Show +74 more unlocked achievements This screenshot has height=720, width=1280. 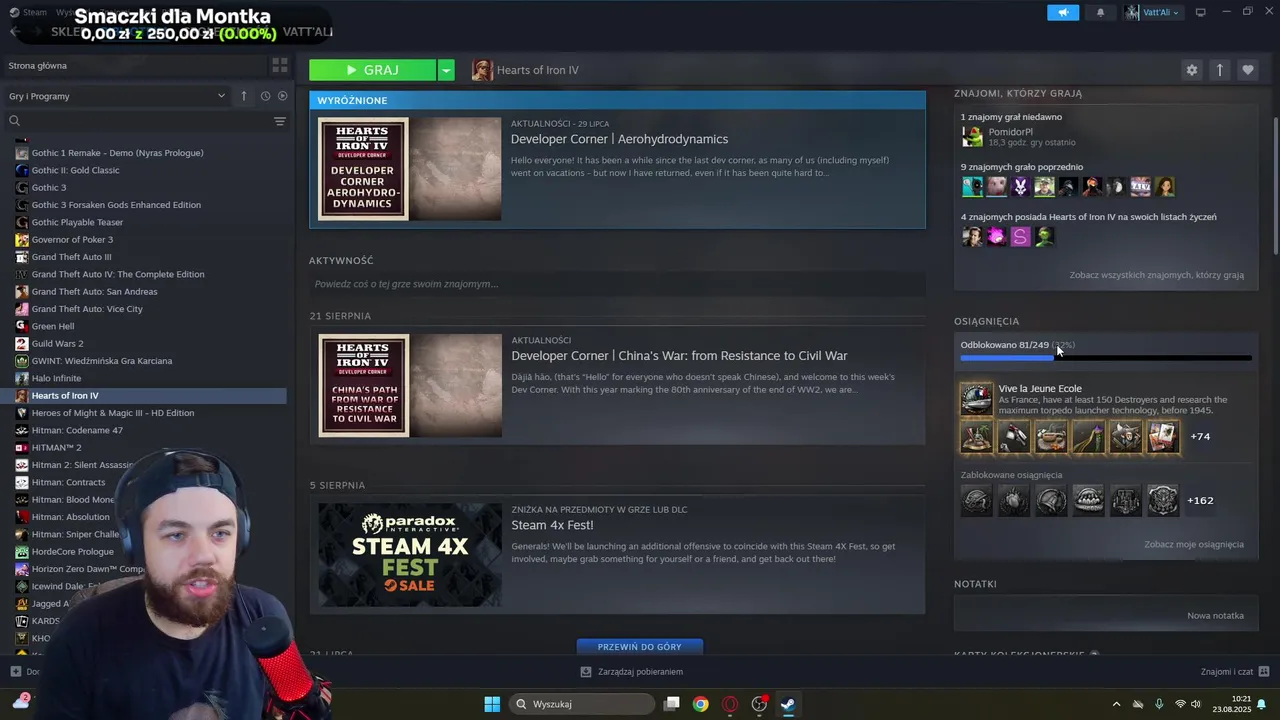pos(1200,436)
